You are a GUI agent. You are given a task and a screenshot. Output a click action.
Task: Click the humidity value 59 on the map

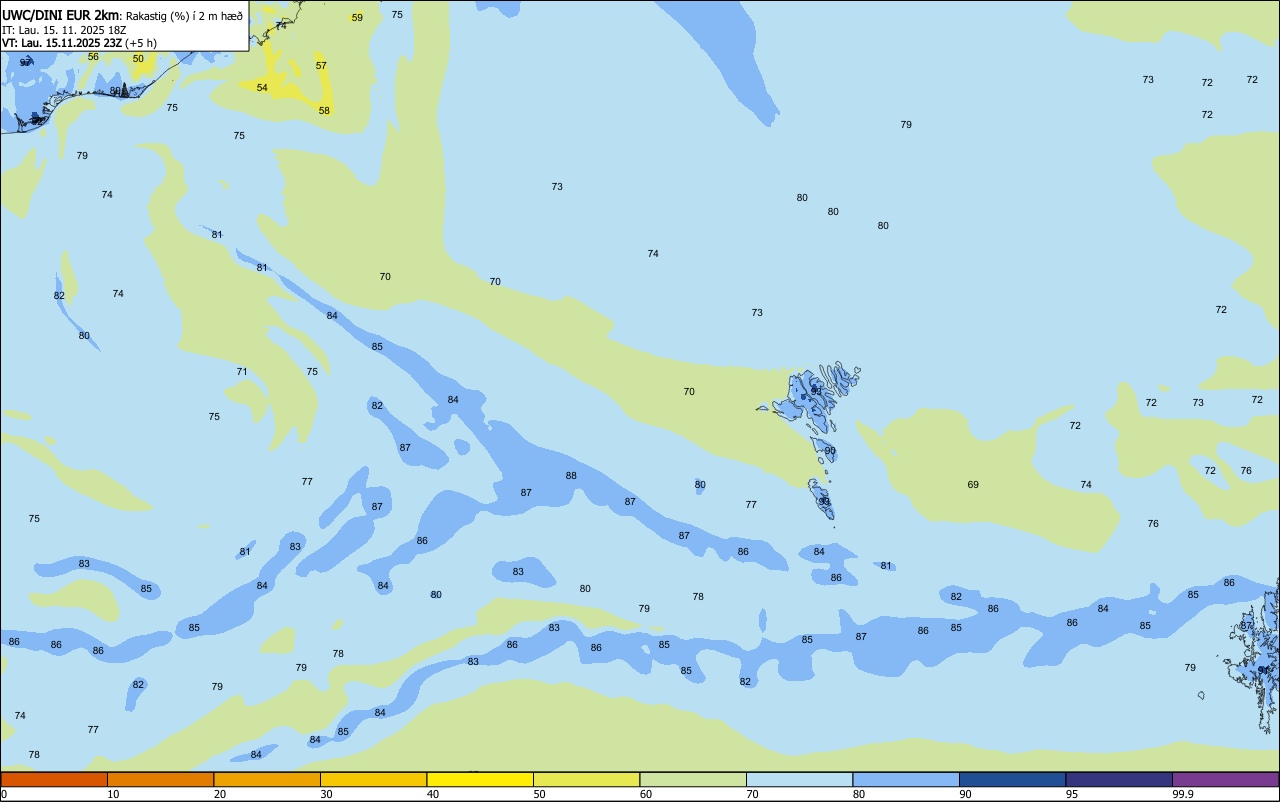pyautogui.click(x=357, y=18)
